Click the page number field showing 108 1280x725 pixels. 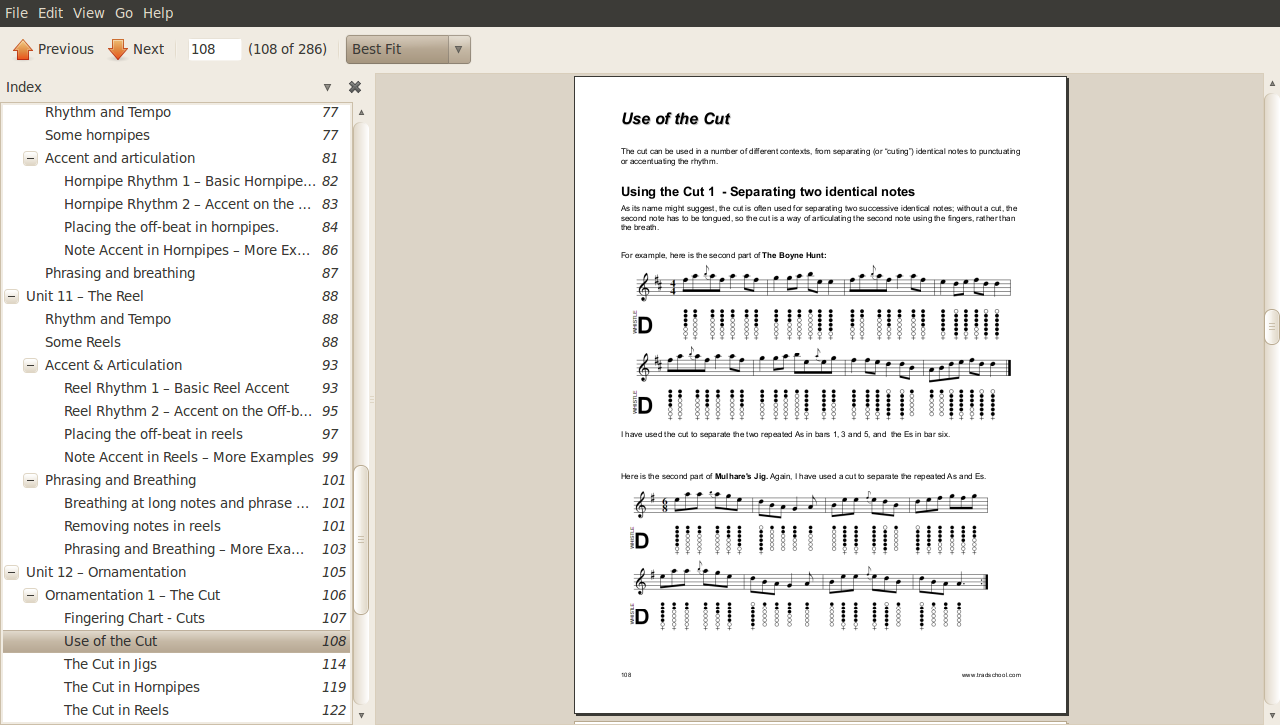(x=215, y=49)
